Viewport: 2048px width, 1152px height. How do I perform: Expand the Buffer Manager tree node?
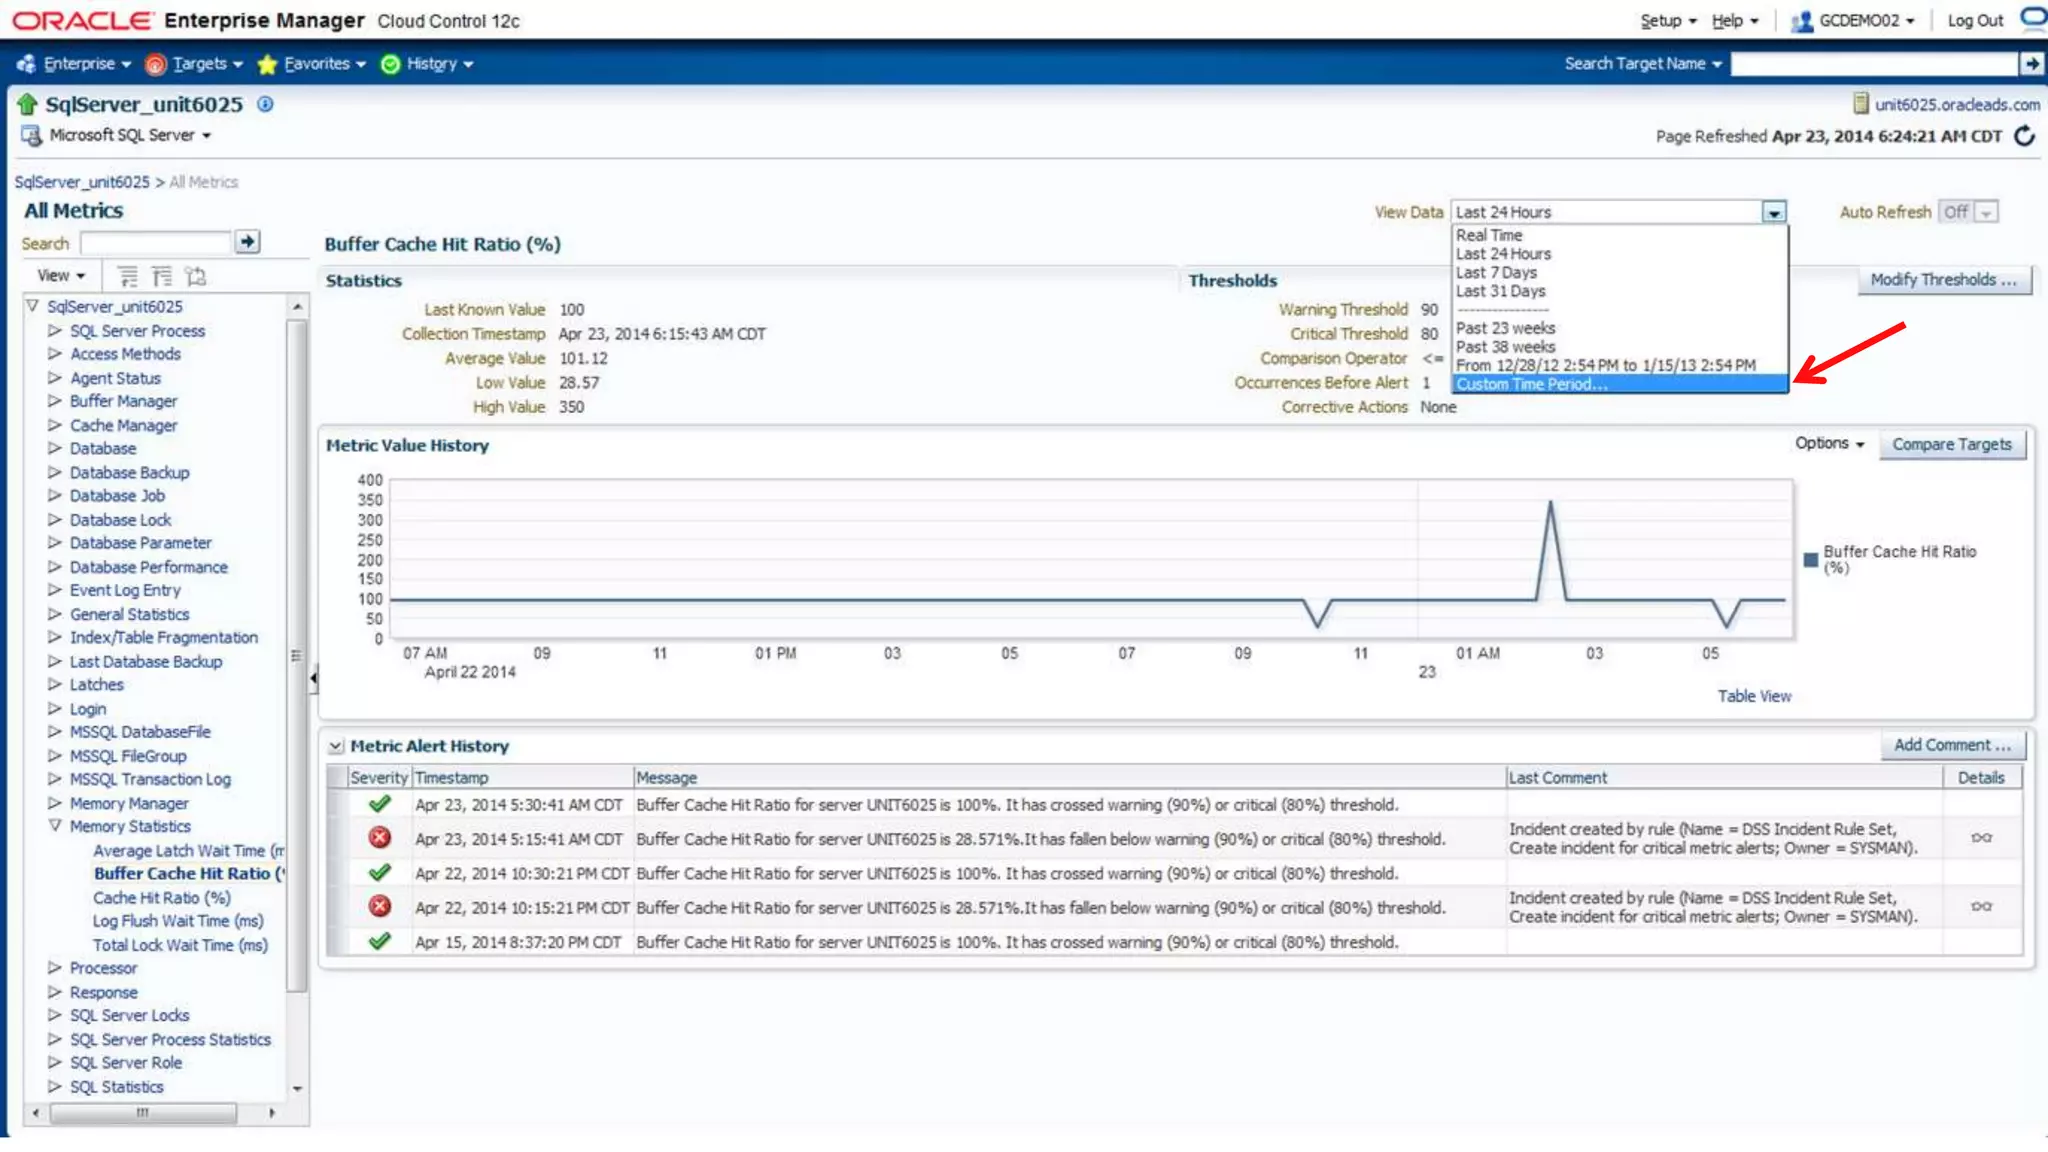pyautogui.click(x=55, y=401)
